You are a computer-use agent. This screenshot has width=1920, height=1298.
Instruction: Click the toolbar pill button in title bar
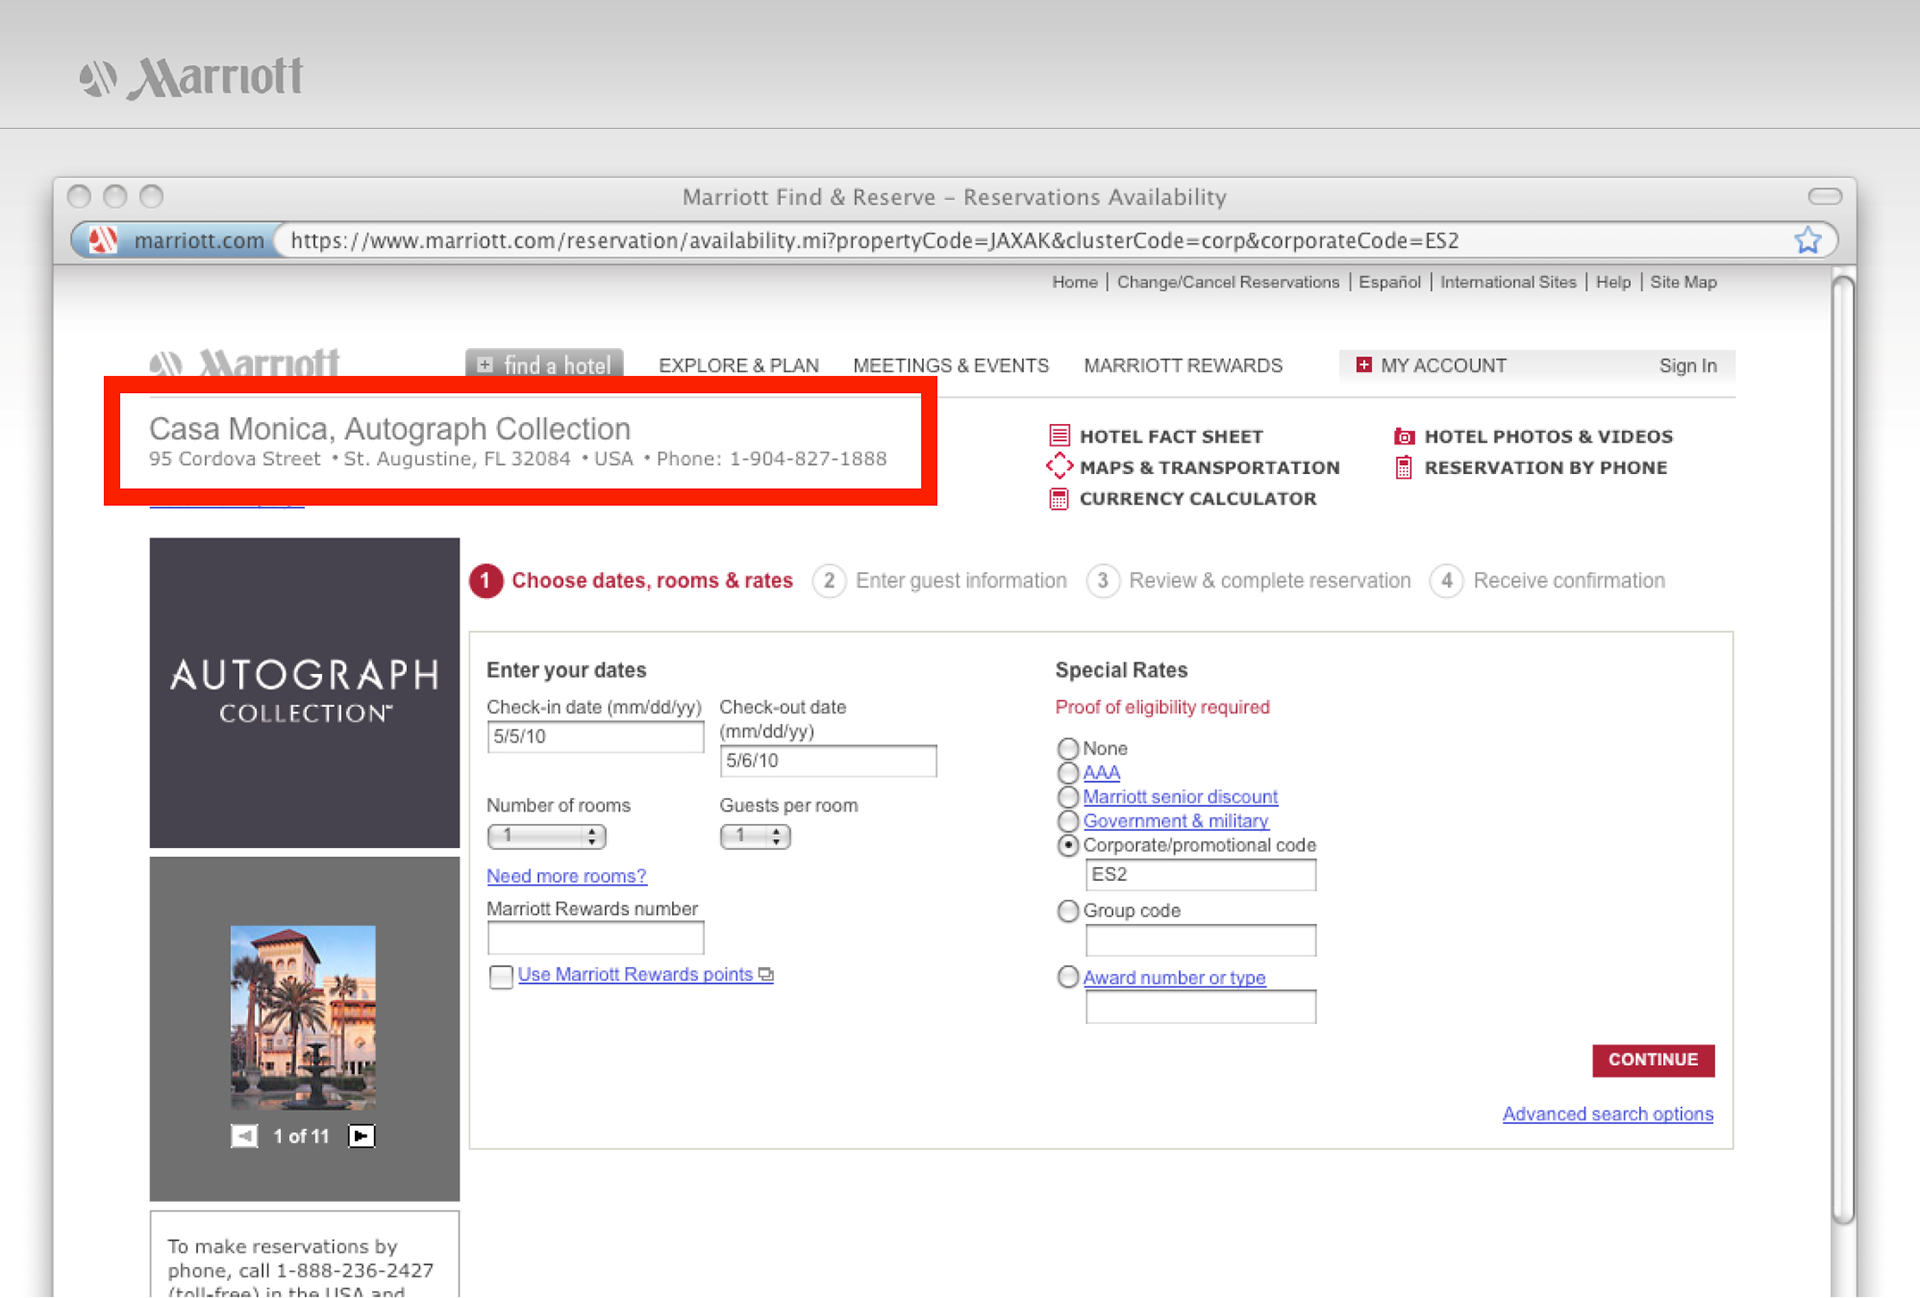coord(1824,196)
